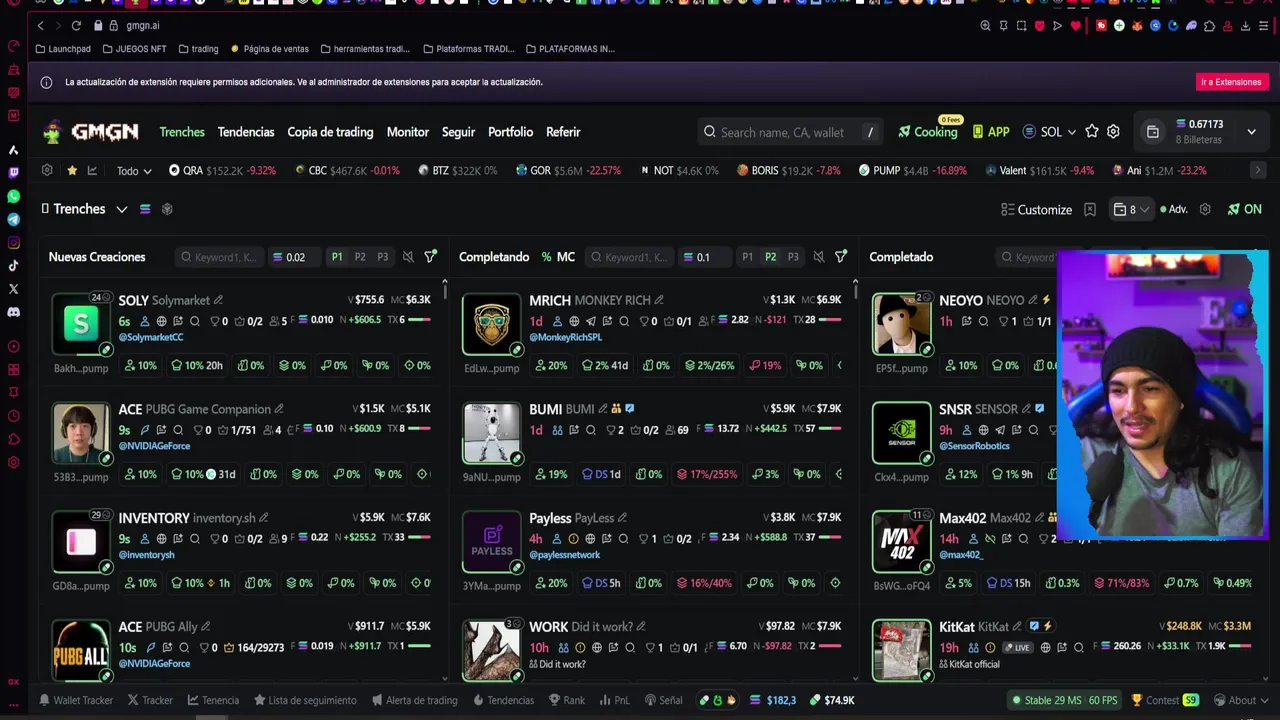Reload the page with the refresh icon
This screenshot has height=720, width=1280.
coord(76,25)
